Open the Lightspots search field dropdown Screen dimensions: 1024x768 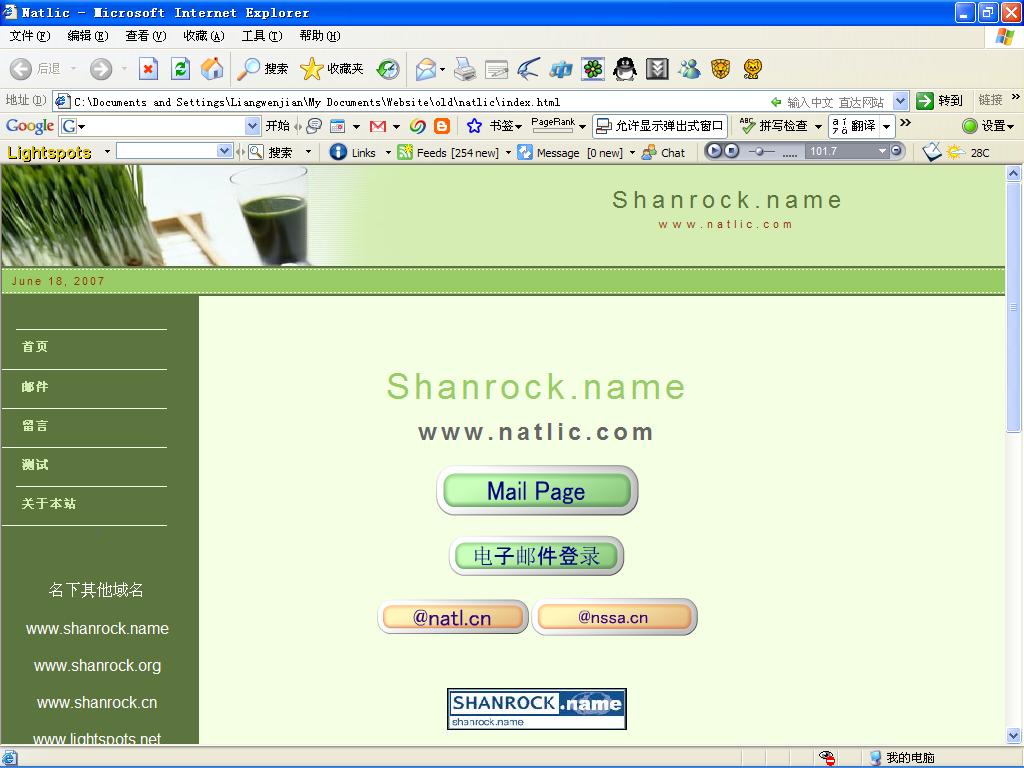coord(224,152)
